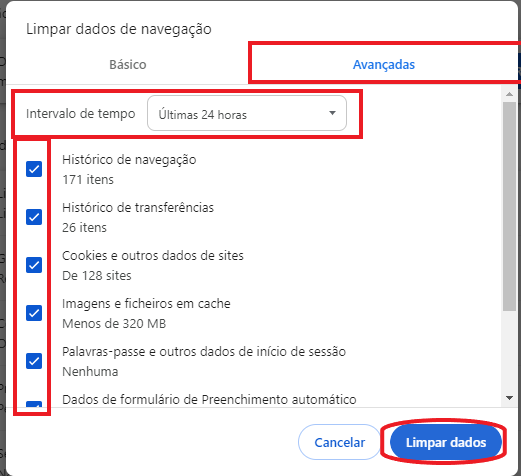Click the vertical scrollbar thumb
Image resolution: width=521 pixels, height=476 pixels.
click(509, 207)
